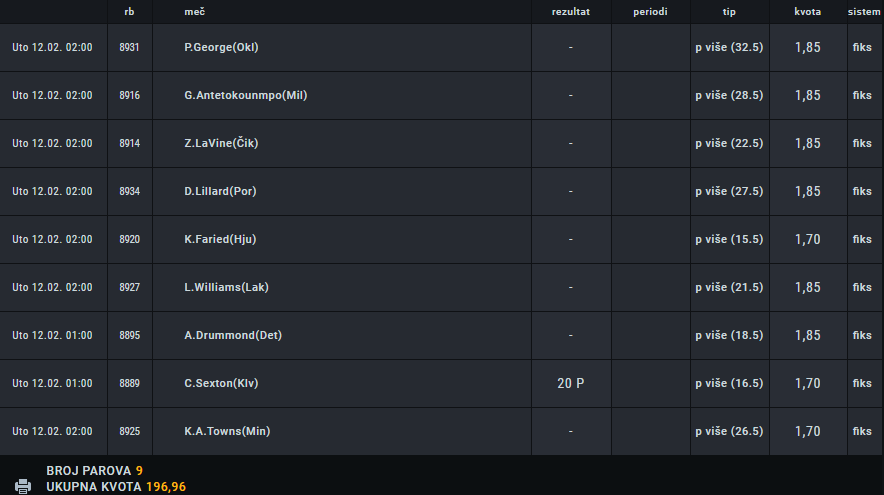
Task: Open the G.Antetokounmpo(Mil) match entry
Action: pyautogui.click(x=245, y=95)
